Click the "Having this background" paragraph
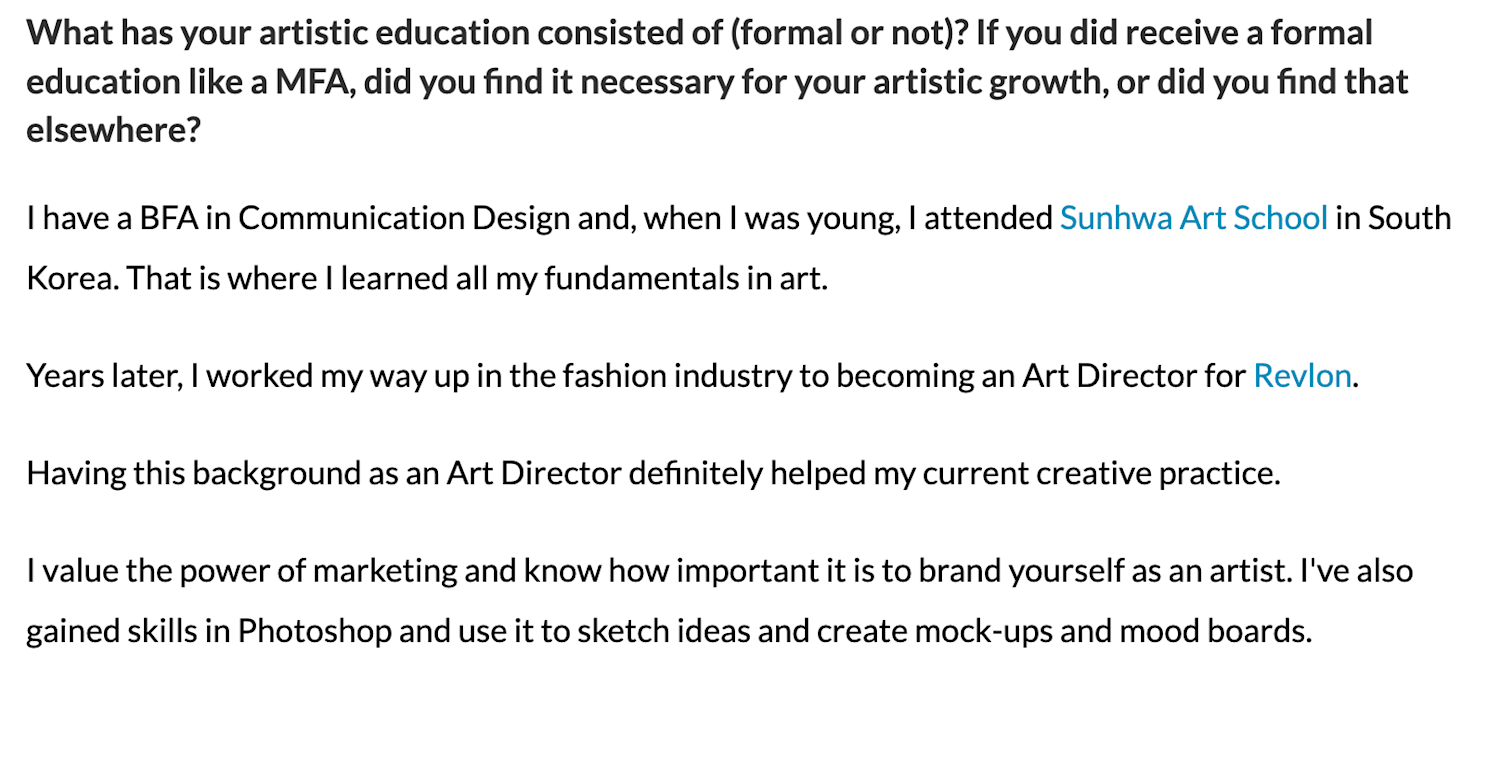Viewport: 1500px width, 761px height. 653,473
